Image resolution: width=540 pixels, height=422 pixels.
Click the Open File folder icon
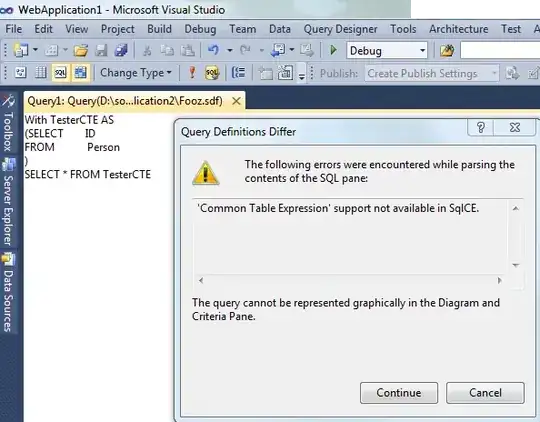(x=81, y=51)
